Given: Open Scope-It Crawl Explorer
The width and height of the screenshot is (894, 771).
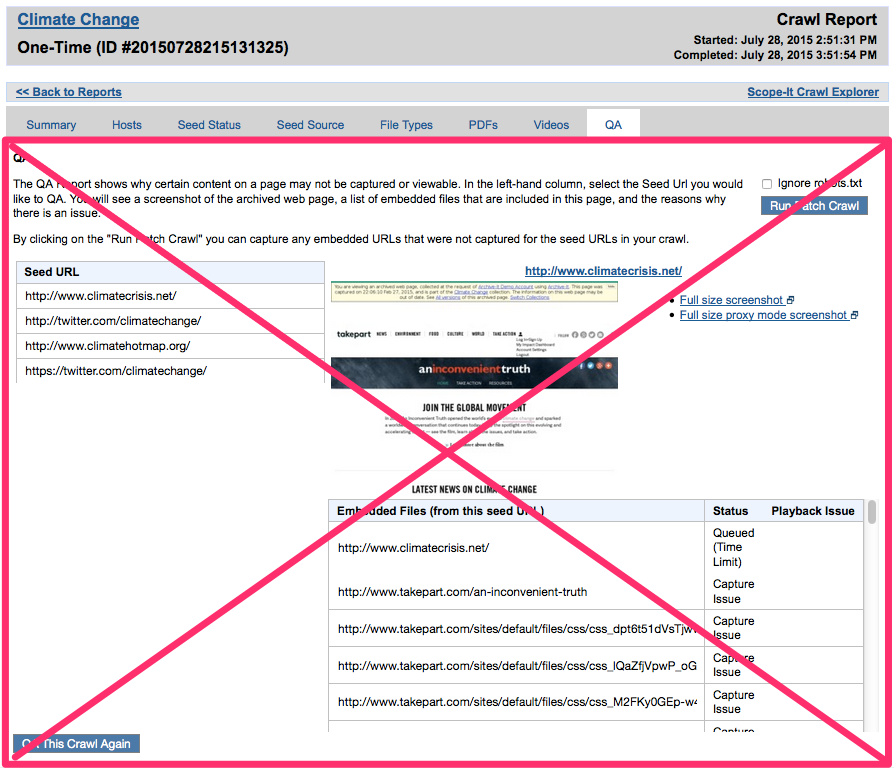Looking at the screenshot, I should coord(812,92).
